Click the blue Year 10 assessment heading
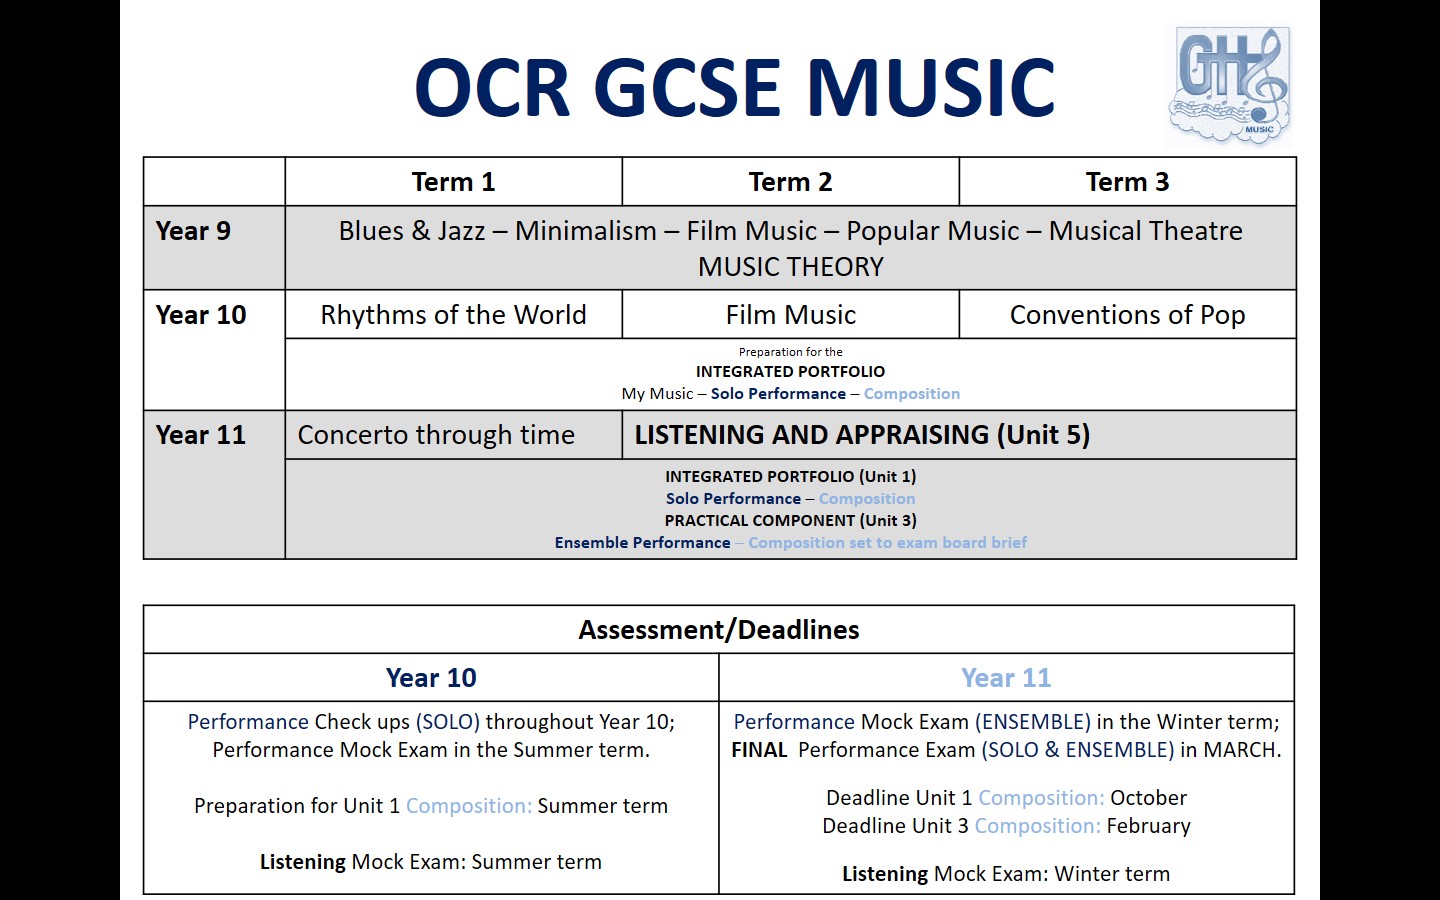This screenshot has height=900, width=1440. coord(431,678)
